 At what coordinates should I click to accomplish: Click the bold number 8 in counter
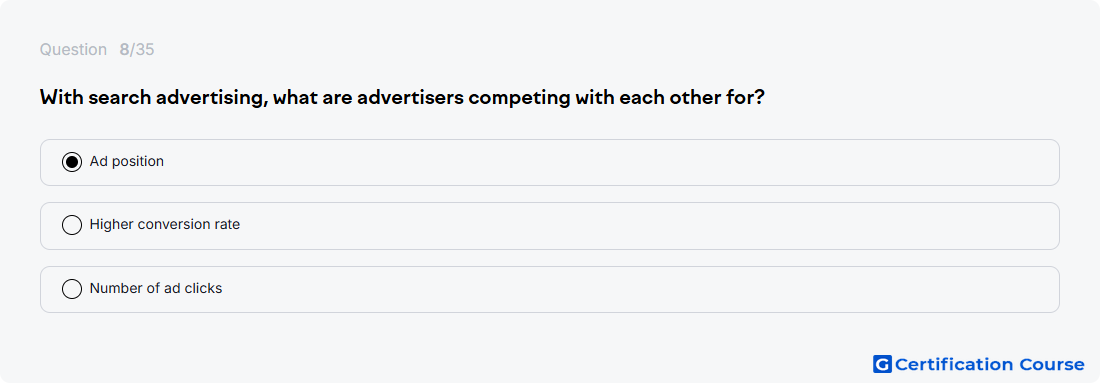coord(124,50)
